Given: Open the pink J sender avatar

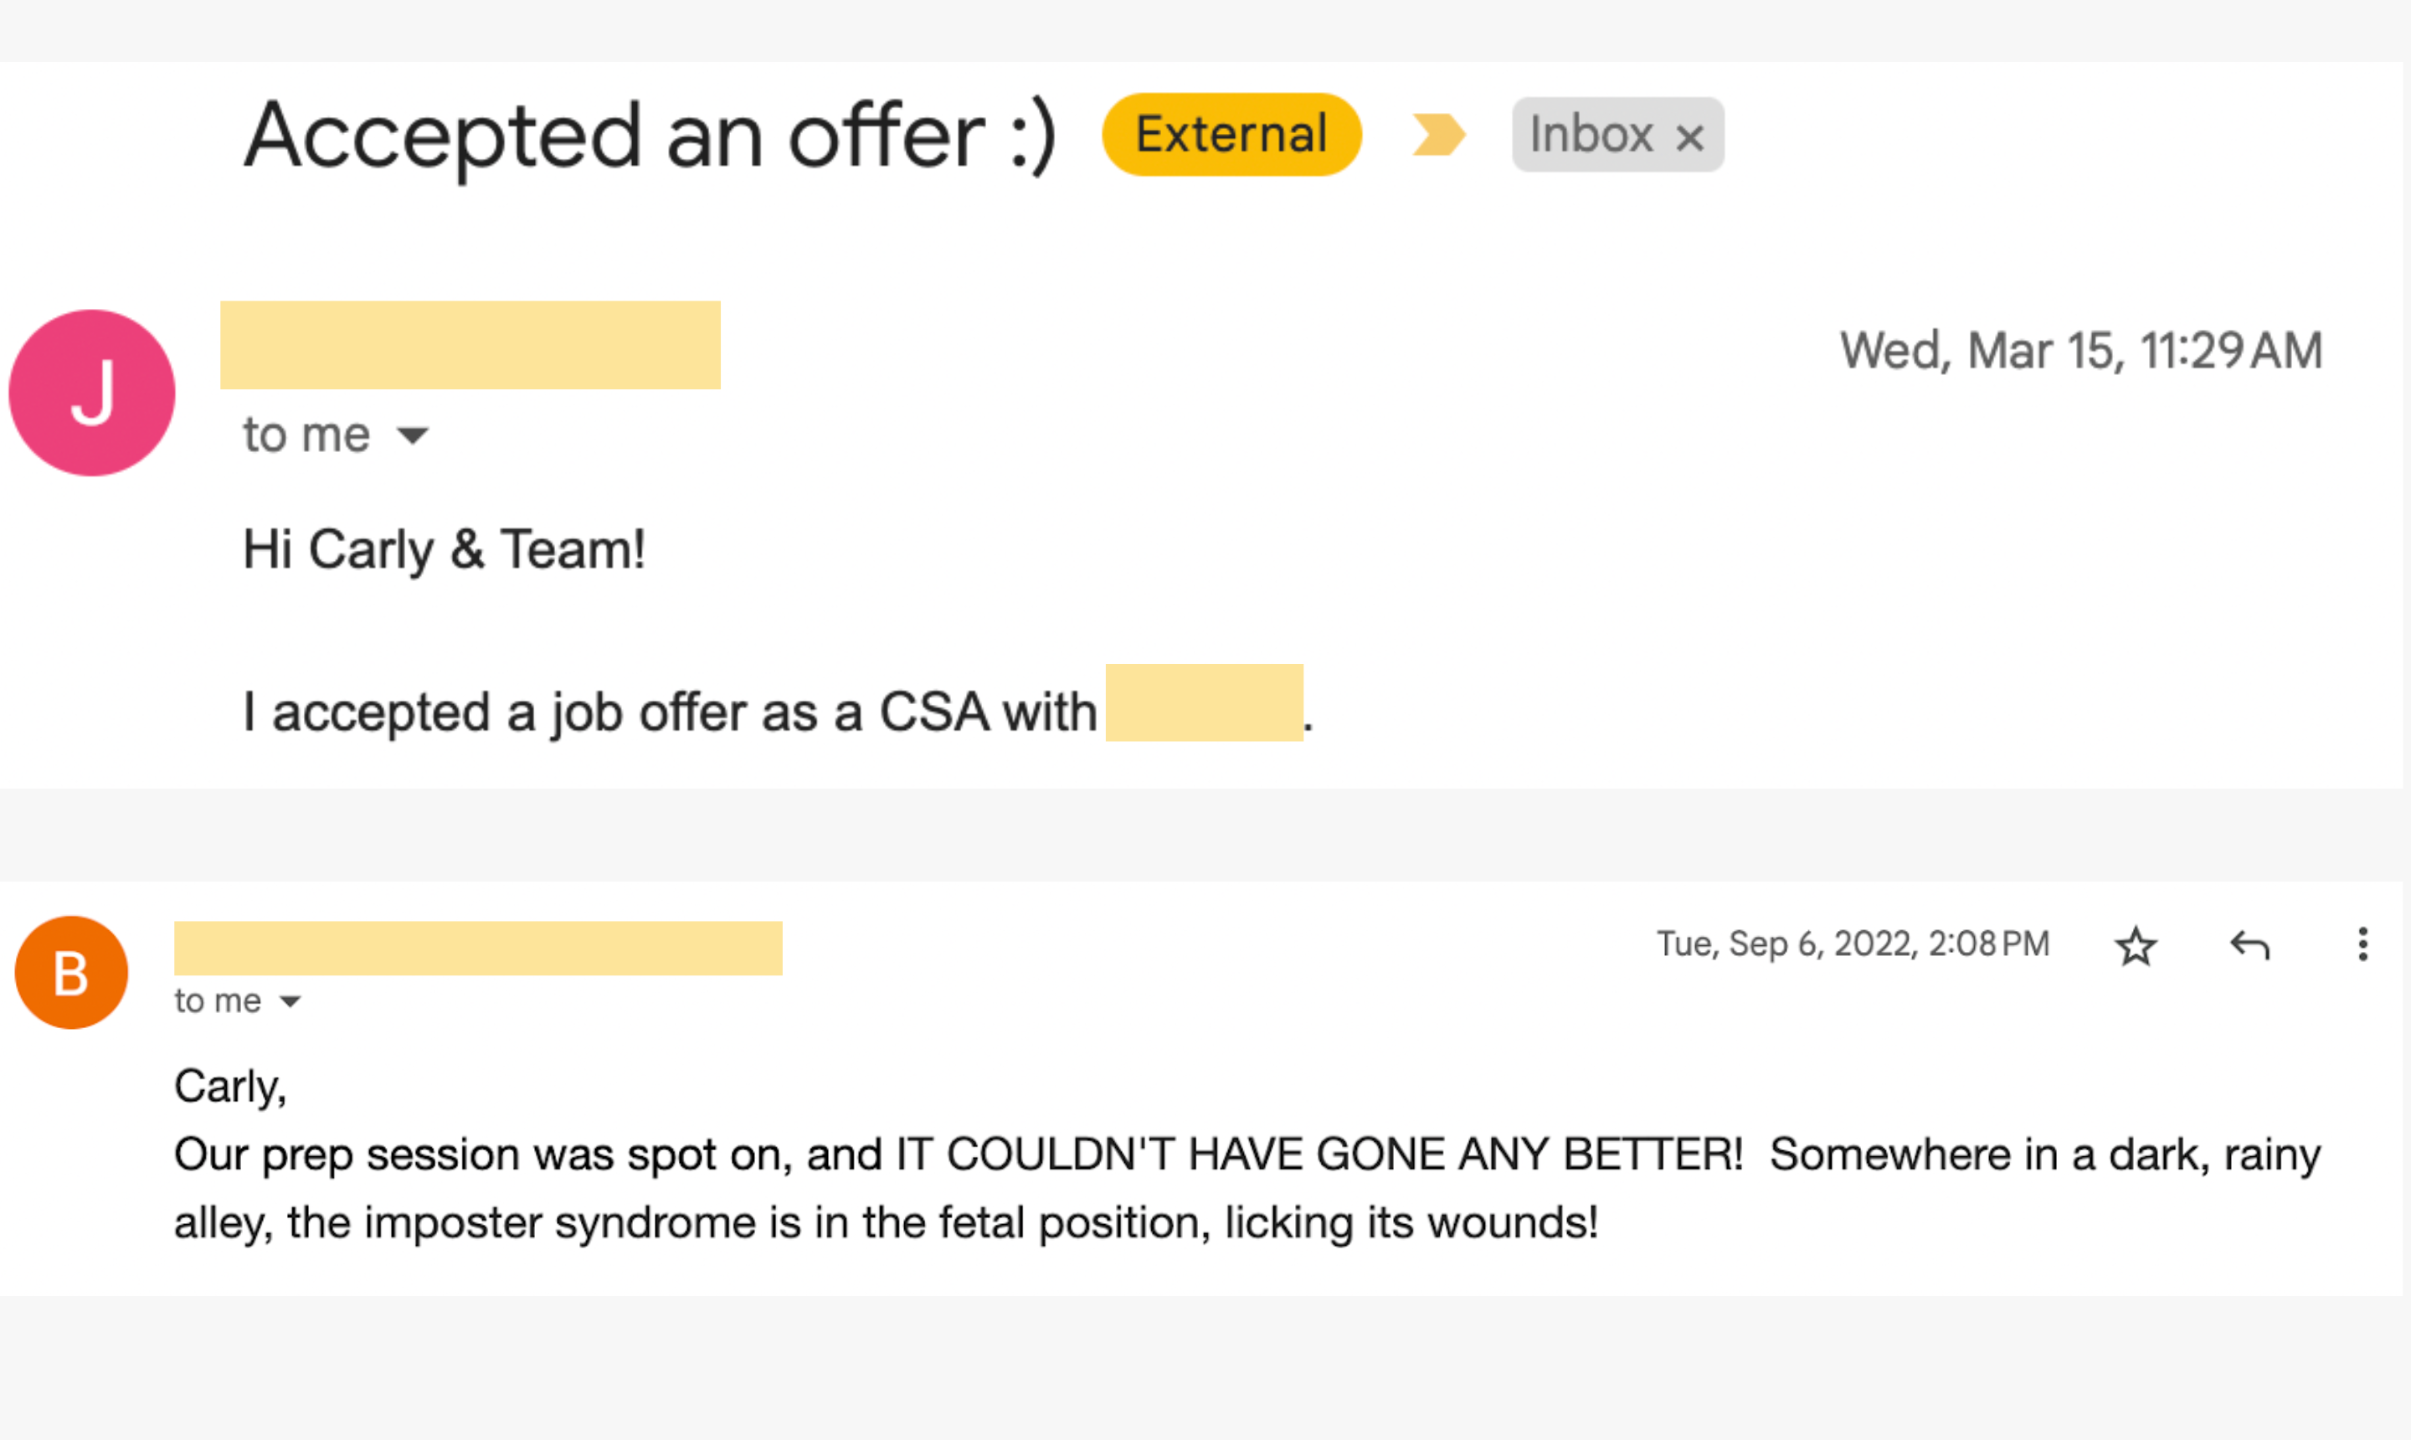Looking at the screenshot, I should coord(92,393).
